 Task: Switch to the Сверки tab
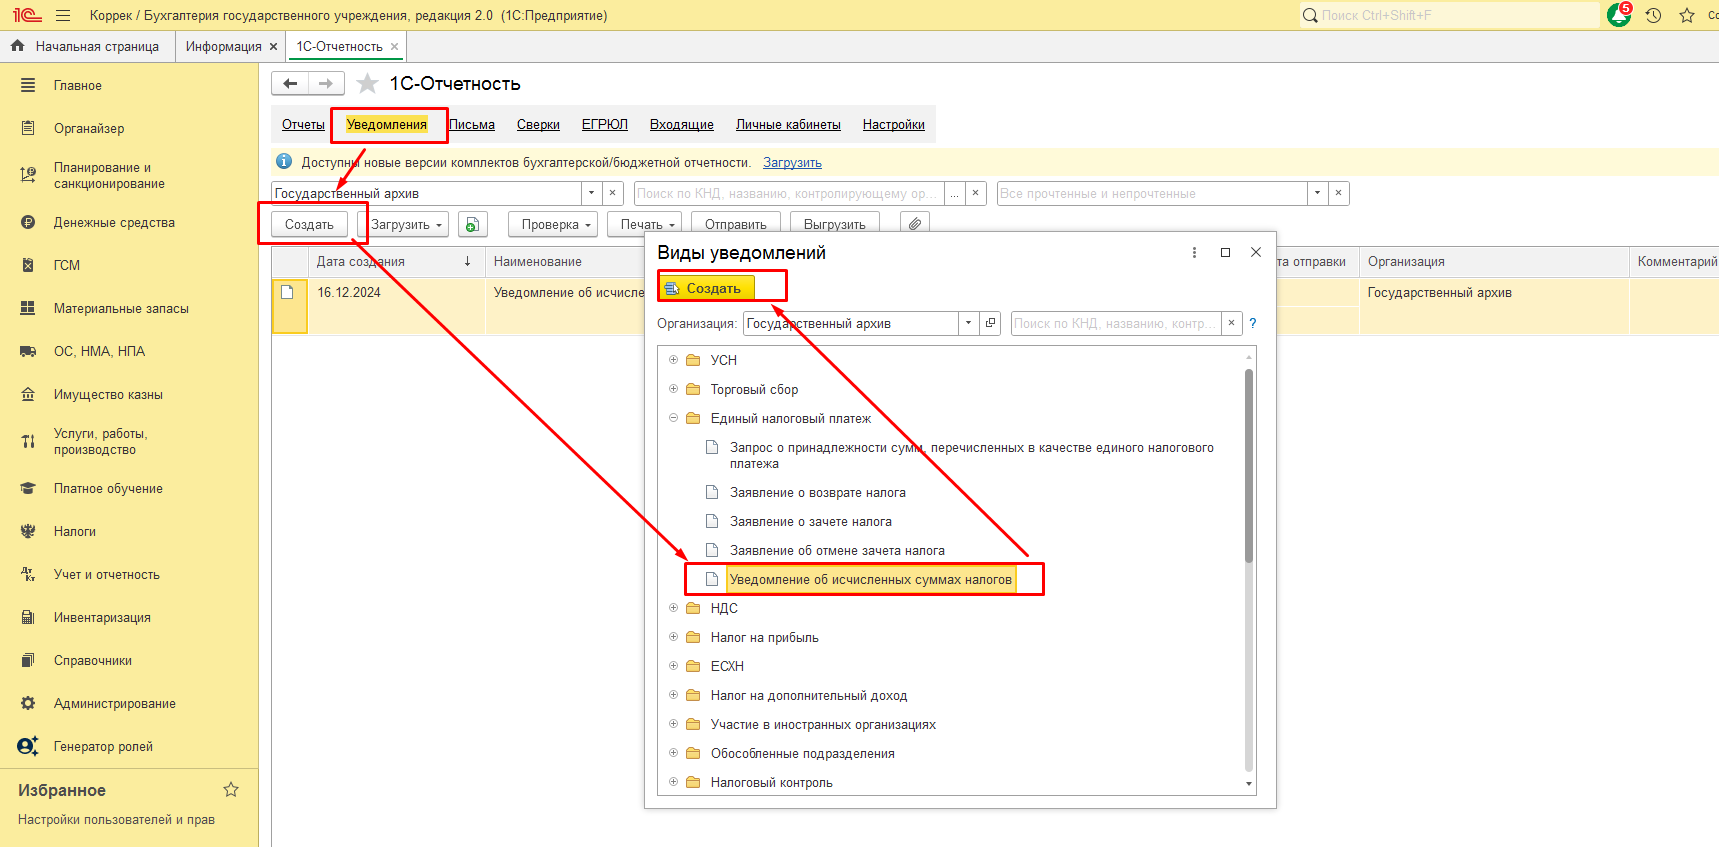(x=538, y=124)
